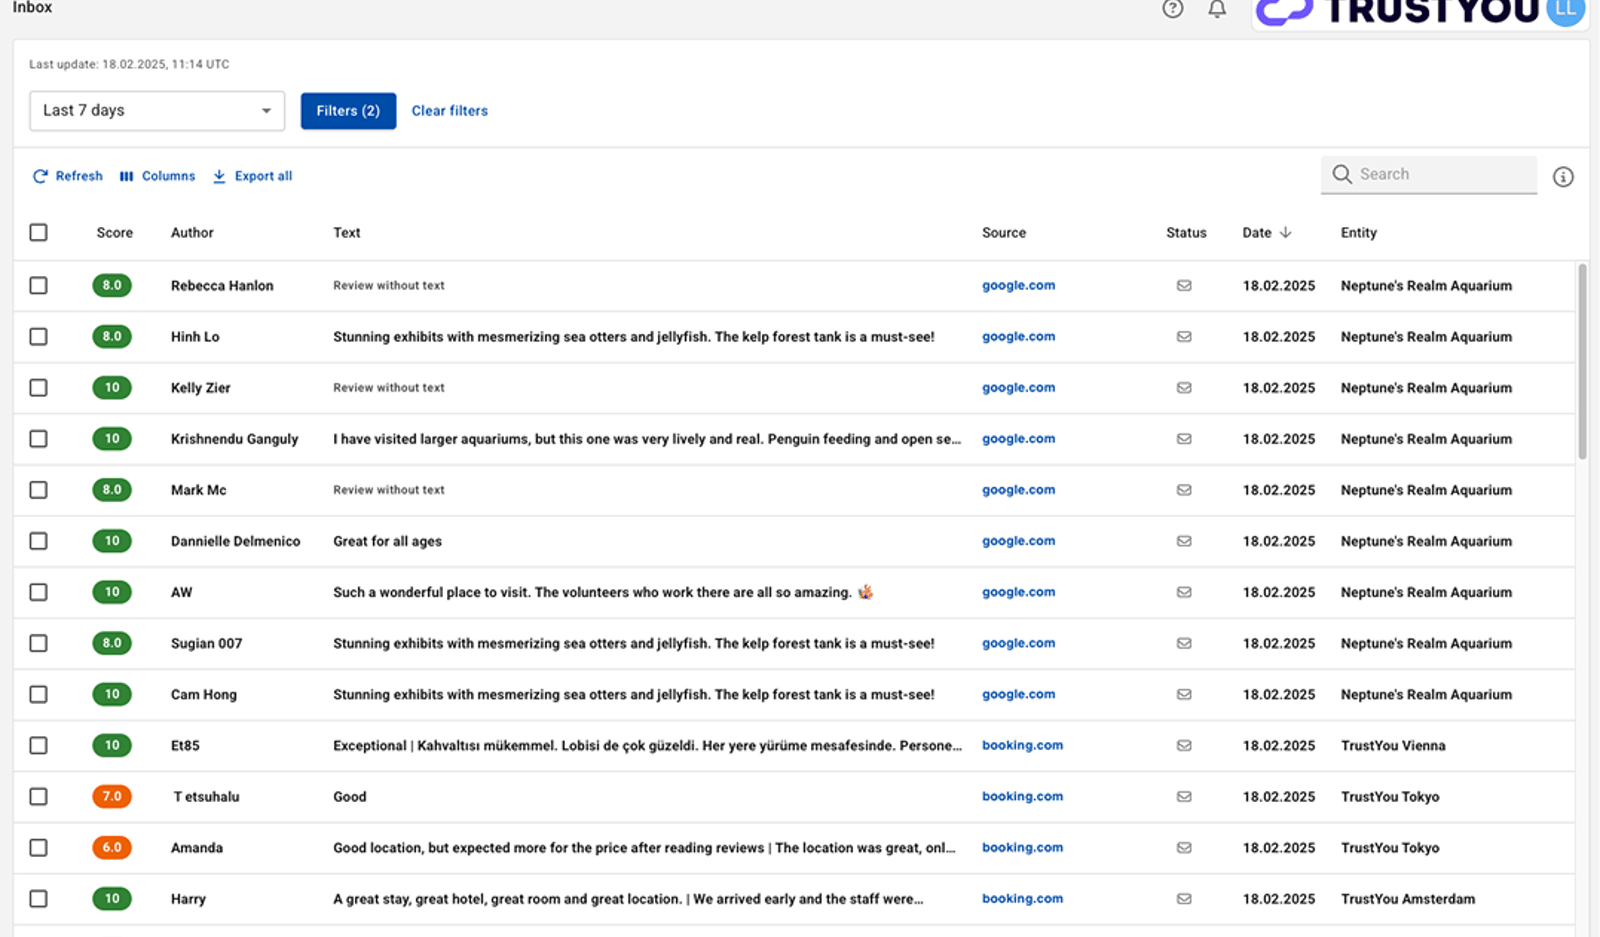Click the TrustYou logo
This screenshot has height=937, width=1600.
tap(1398, 11)
